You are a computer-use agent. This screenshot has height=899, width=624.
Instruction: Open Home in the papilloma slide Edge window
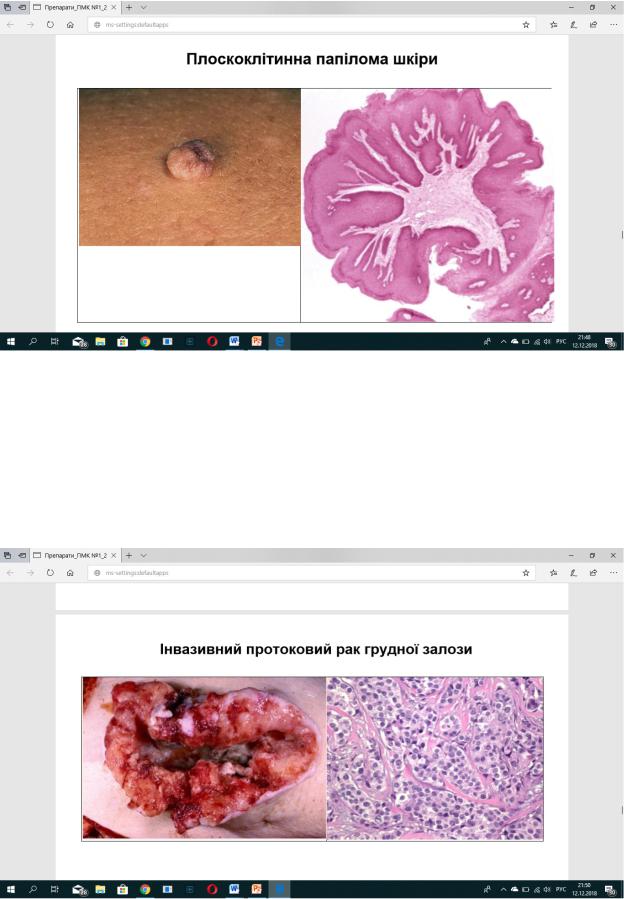click(x=70, y=25)
